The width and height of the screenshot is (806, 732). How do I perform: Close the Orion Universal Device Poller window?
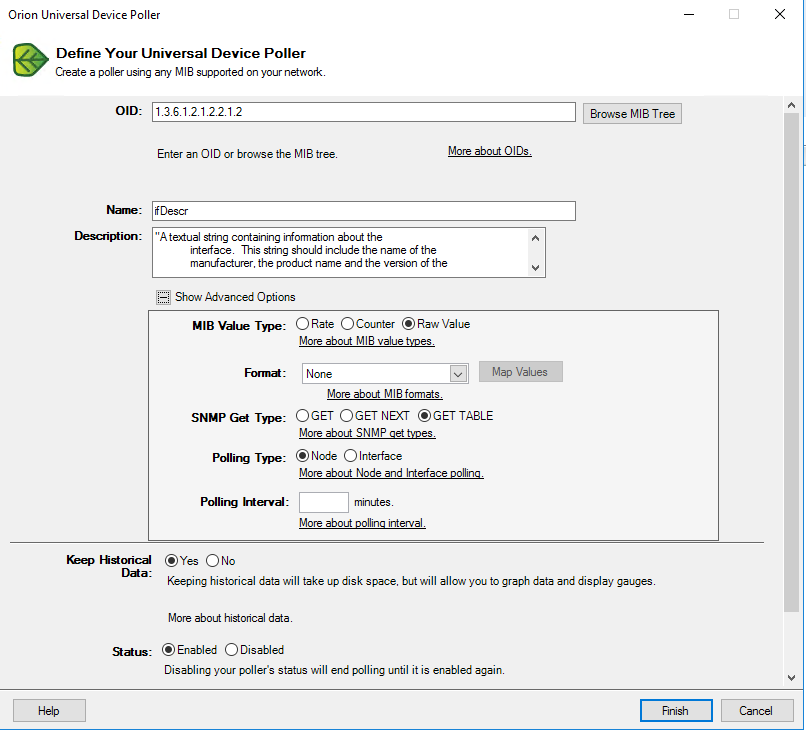pos(780,14)
